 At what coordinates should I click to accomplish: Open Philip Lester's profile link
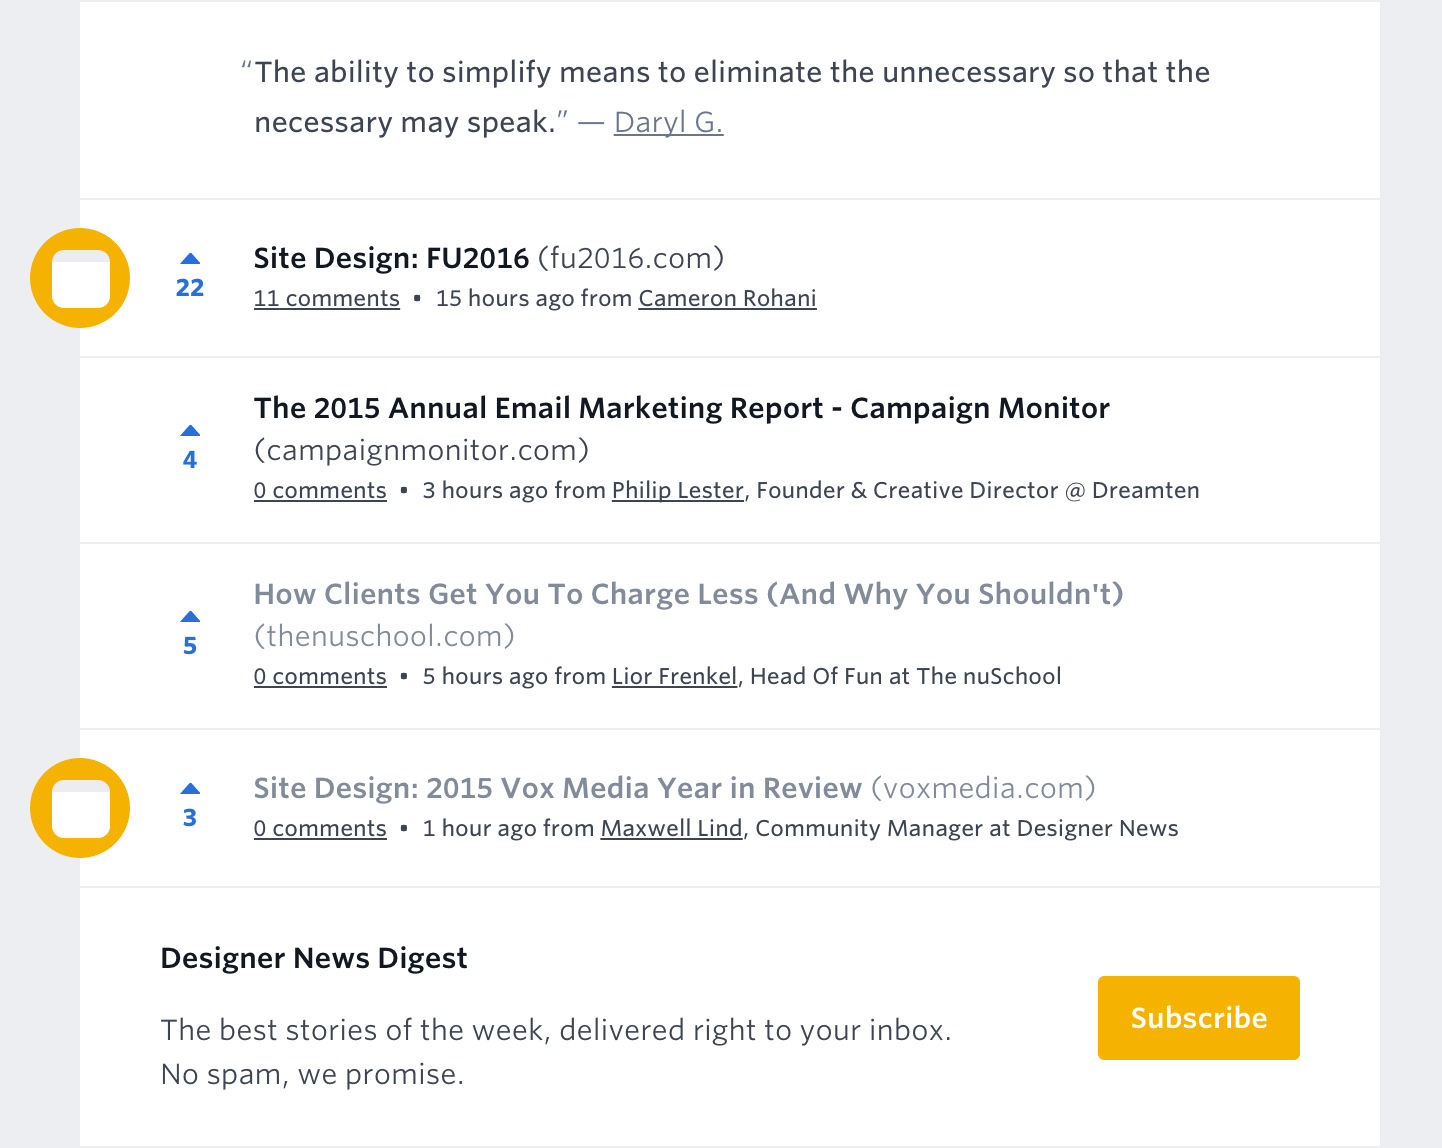click(677, 490)
